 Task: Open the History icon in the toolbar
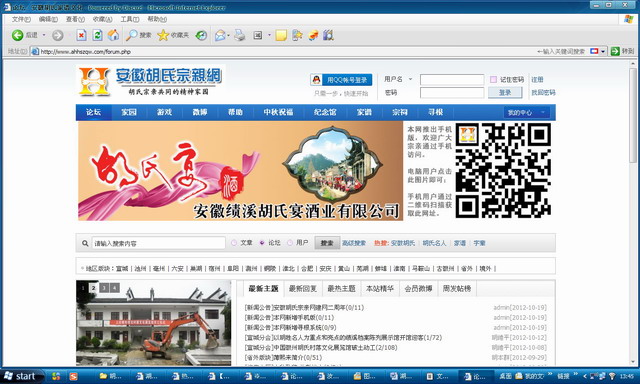click(201, 36)
